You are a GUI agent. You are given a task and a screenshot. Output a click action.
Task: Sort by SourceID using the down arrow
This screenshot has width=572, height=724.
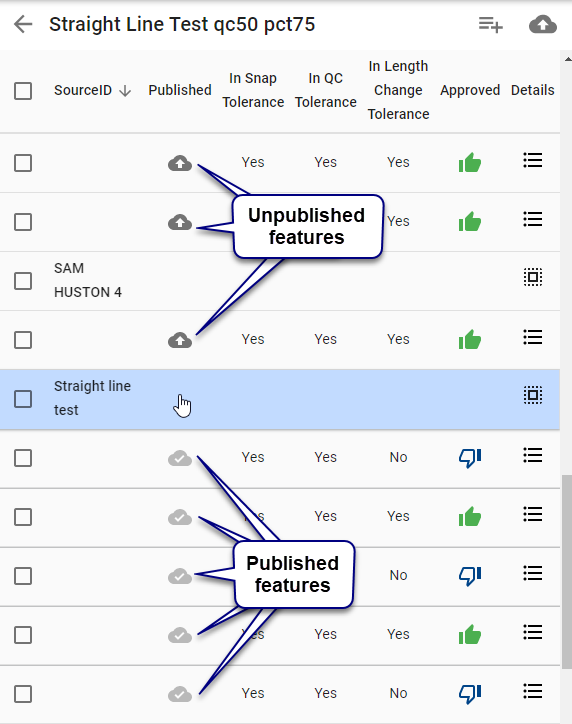point(125,91)
